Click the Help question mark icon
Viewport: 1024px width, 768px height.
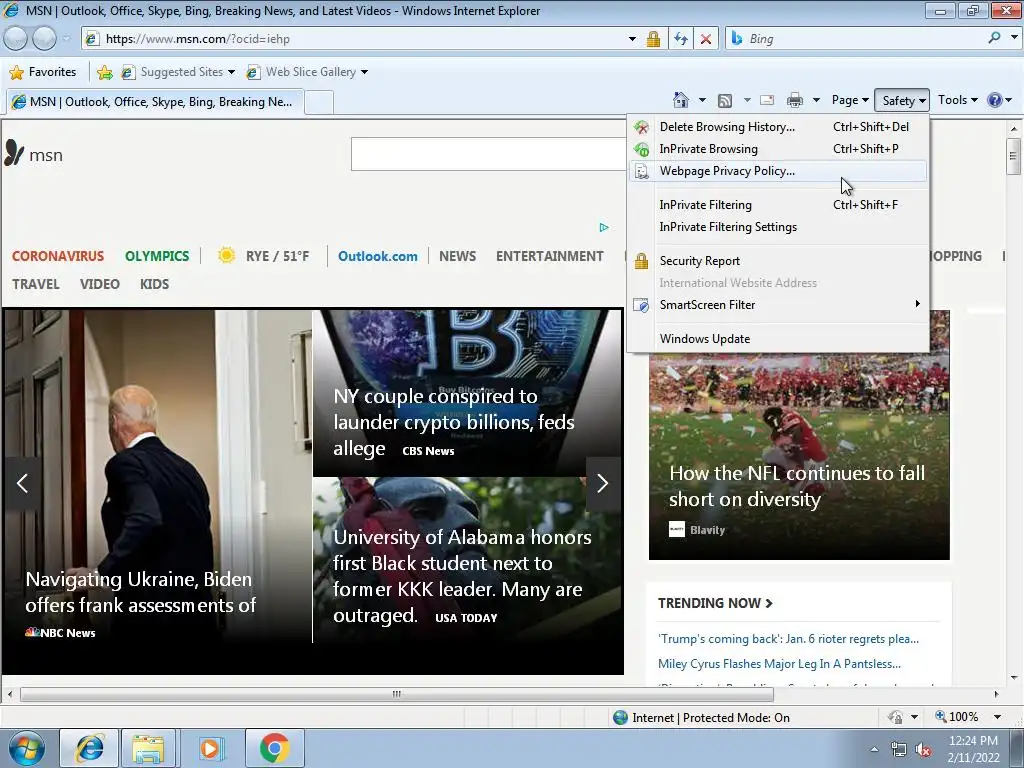pyautogui.click(x=995, y=100)
